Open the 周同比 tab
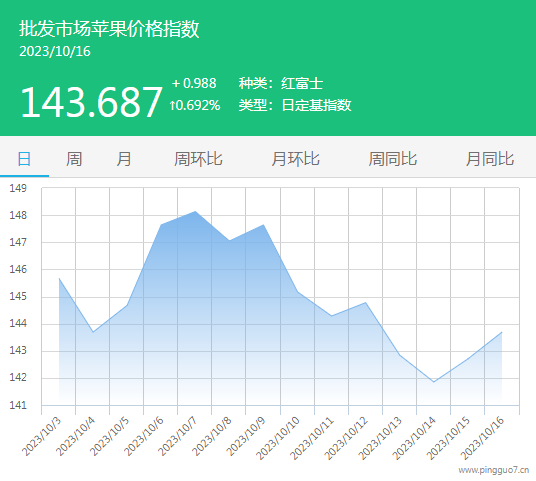 pos(392,159)
